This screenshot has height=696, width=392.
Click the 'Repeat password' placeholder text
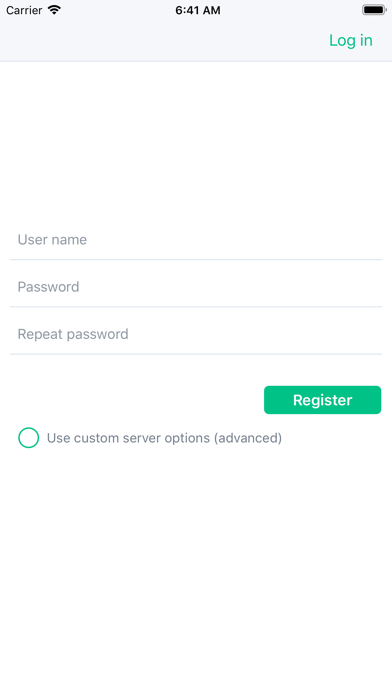click(x=73, y=334)
